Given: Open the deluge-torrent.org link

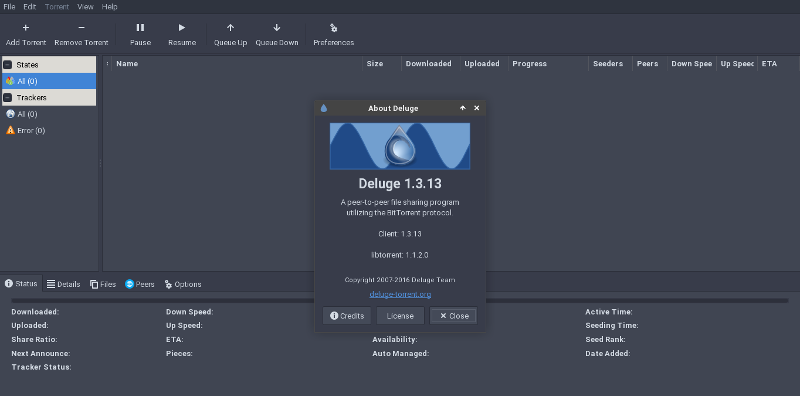Looking at the screenshot, I should click(x=401, y=294).
